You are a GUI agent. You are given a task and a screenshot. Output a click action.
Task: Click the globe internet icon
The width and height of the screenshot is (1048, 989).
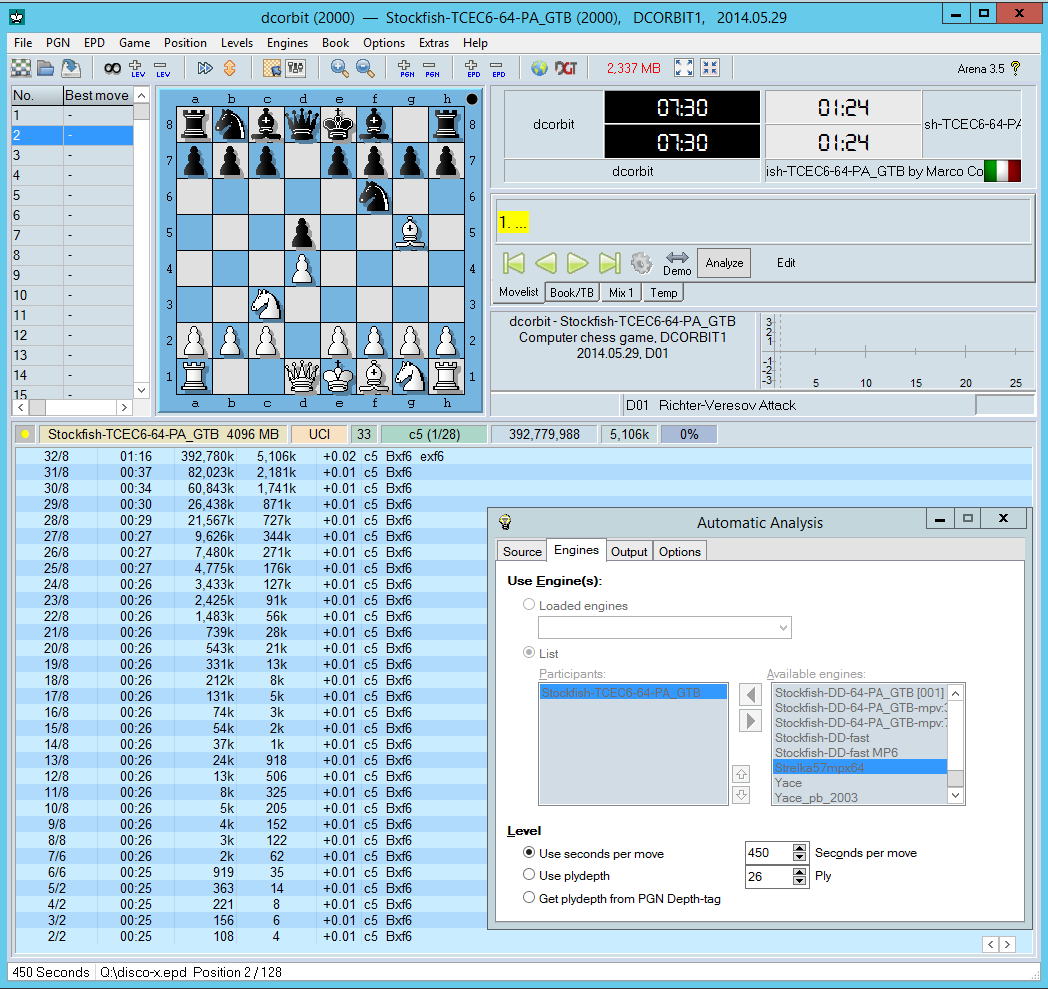tap(539, 68)
